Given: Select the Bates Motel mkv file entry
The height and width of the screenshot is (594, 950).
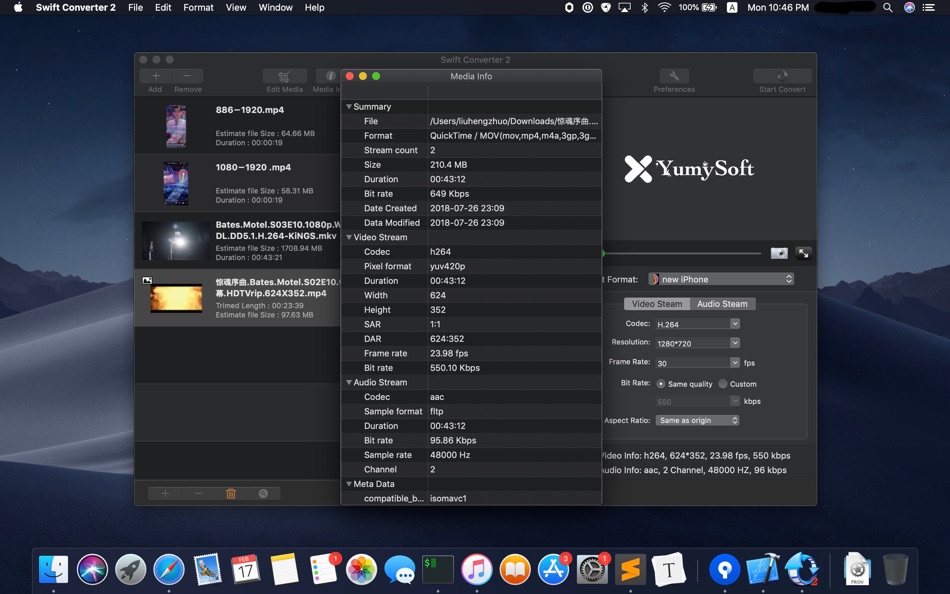Looking at the screenshot, I should [237, 240].
